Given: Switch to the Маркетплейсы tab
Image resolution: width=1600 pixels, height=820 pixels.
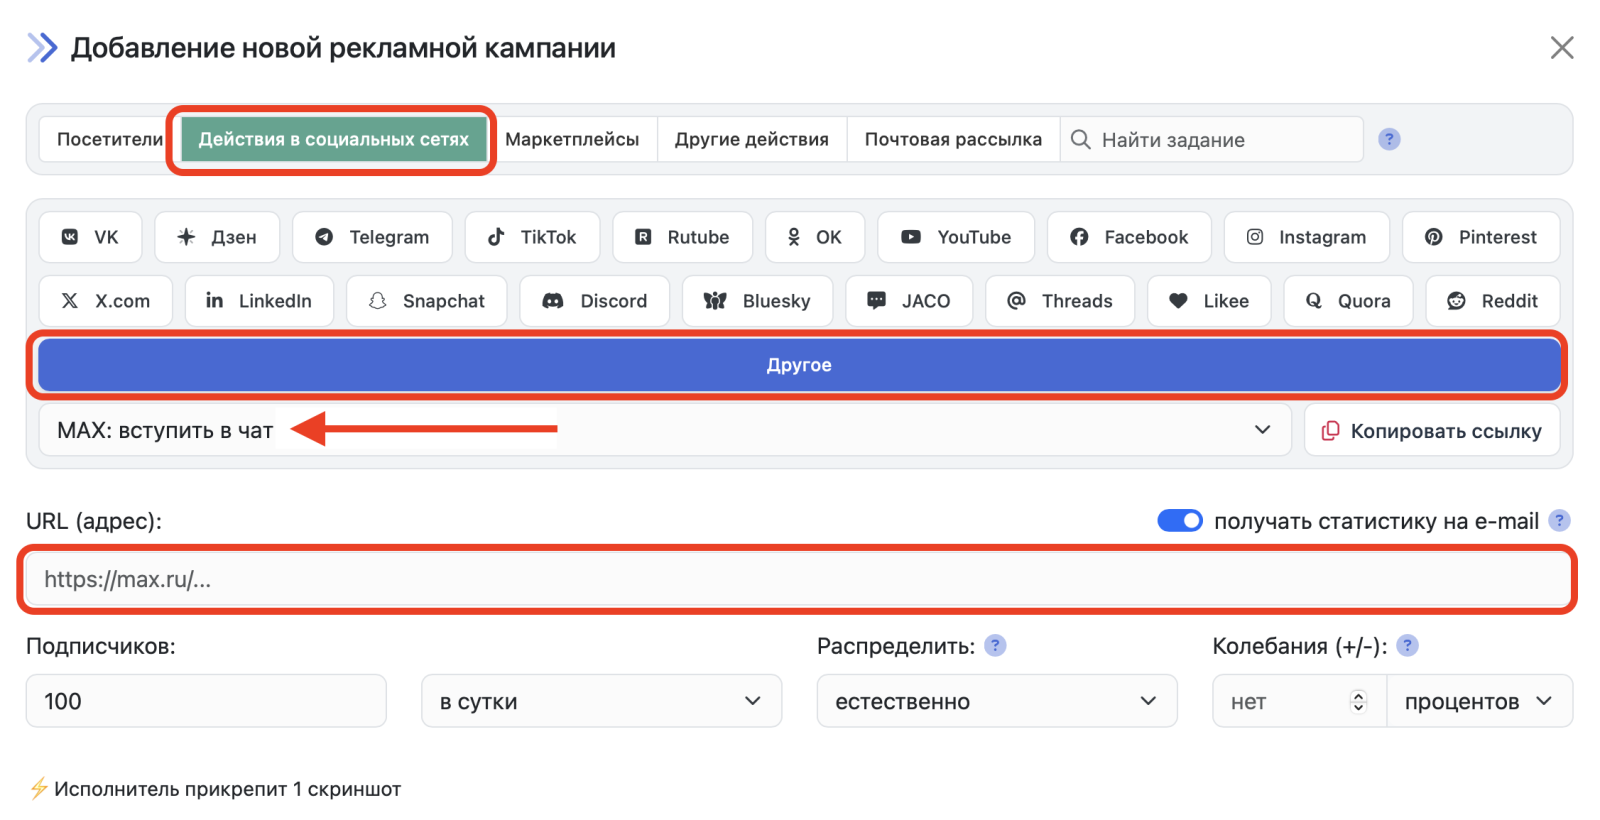Looking at the screenshot, I should [572, 139].
